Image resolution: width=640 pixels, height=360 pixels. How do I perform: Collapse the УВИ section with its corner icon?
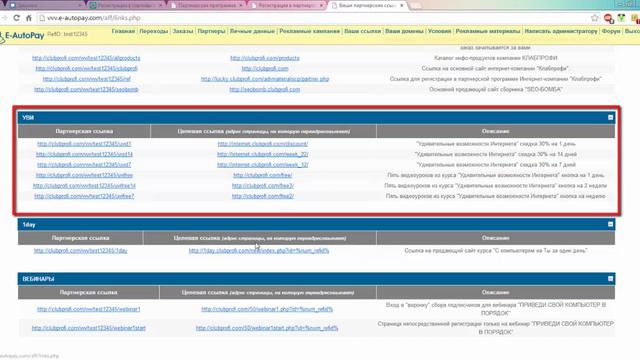(610, 118)
